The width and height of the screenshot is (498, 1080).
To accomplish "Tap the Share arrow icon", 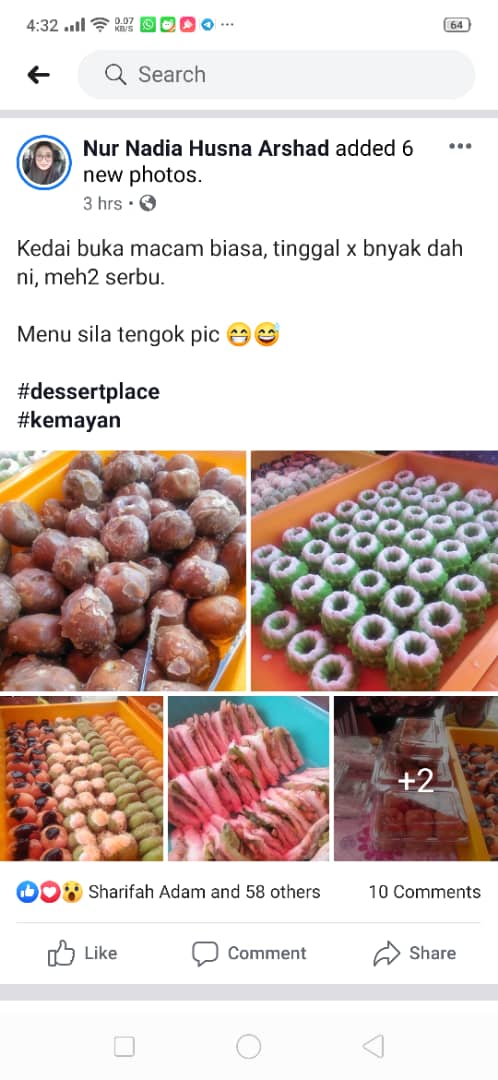I will pos(386,954).
